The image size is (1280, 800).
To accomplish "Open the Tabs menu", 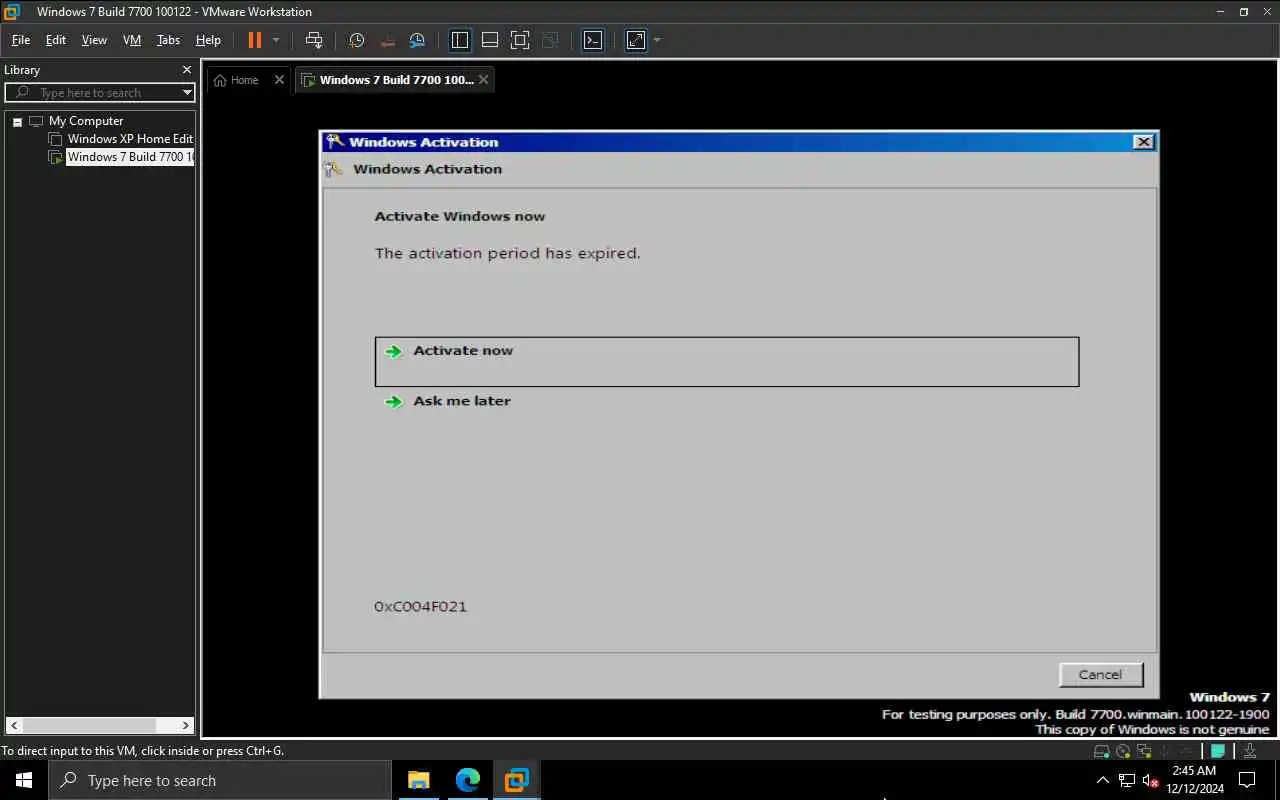I will [x=168, y=40].
